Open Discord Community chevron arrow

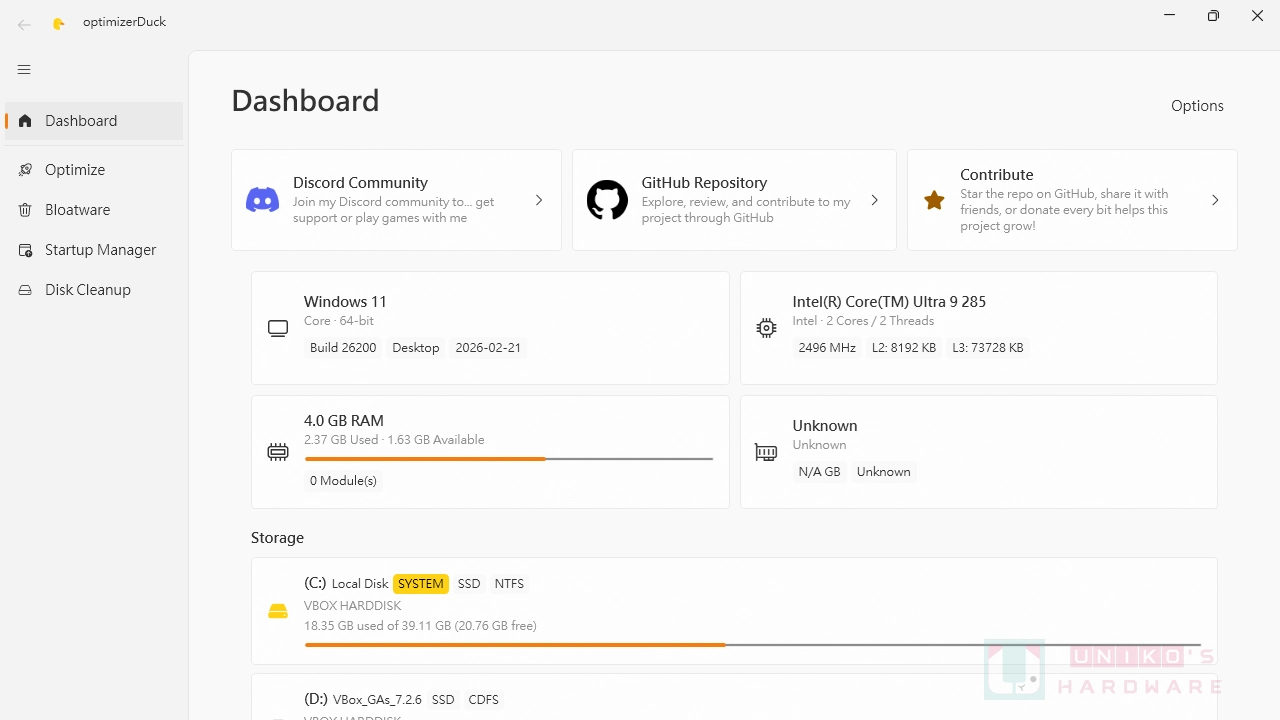pyautogui.click(x=539, y=200)
